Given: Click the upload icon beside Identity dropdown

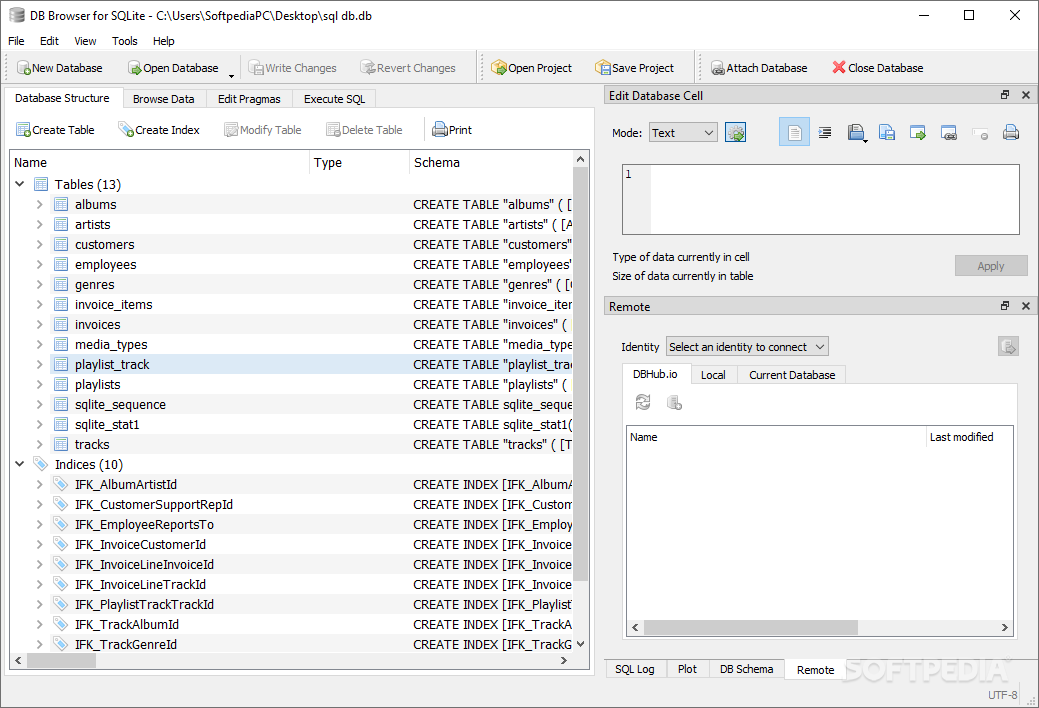Looking at the screenshot, I should tap(1008, 347).
